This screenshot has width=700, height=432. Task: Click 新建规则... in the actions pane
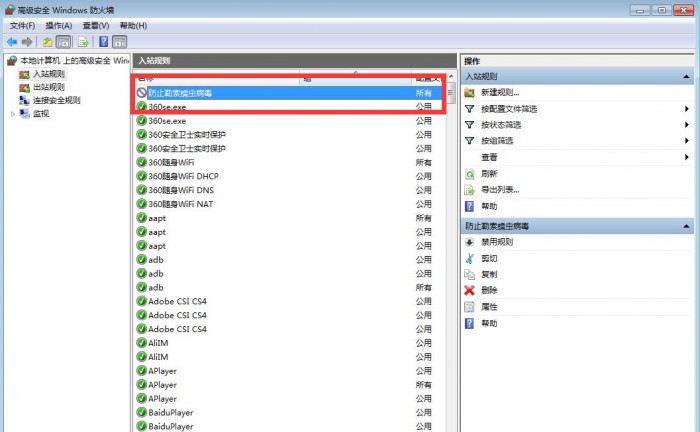500,92
